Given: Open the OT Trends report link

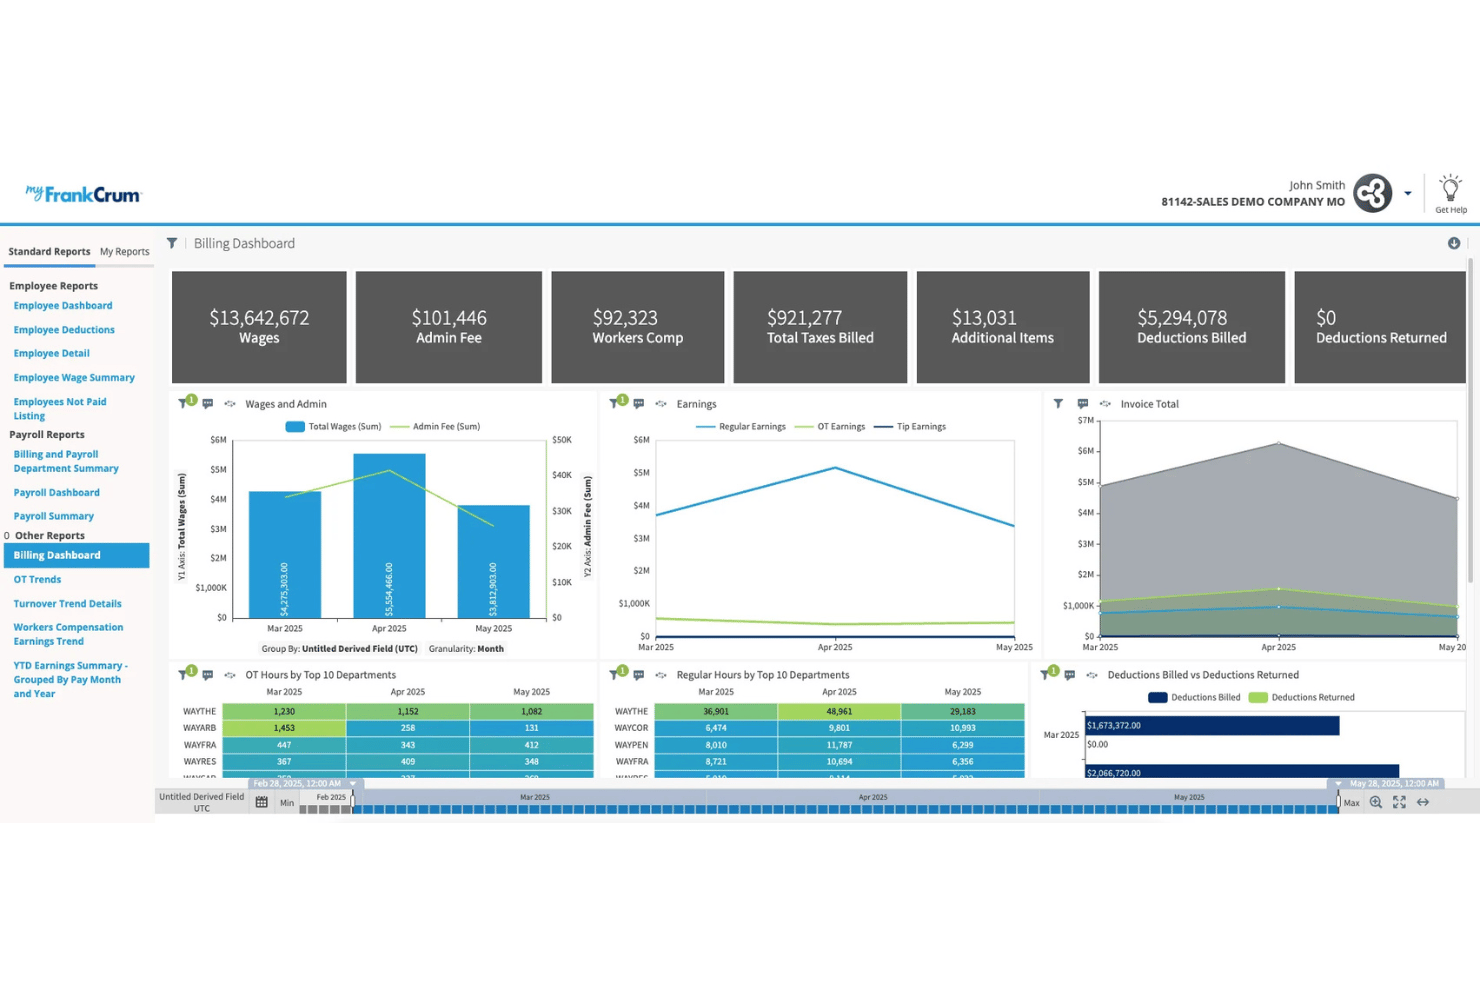Looking at the screenshot, I should pyautogui.click(x=38, y=580).
